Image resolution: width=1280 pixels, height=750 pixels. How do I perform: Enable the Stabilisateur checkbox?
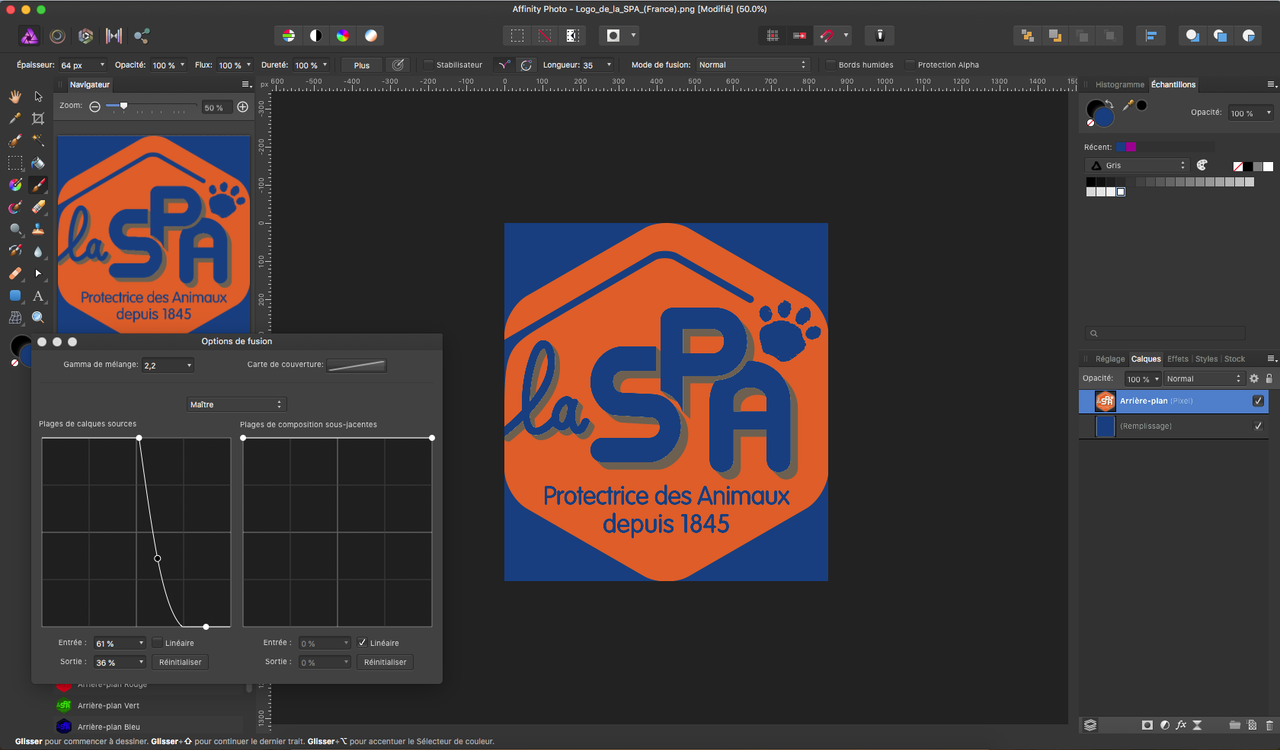(428, 65)
